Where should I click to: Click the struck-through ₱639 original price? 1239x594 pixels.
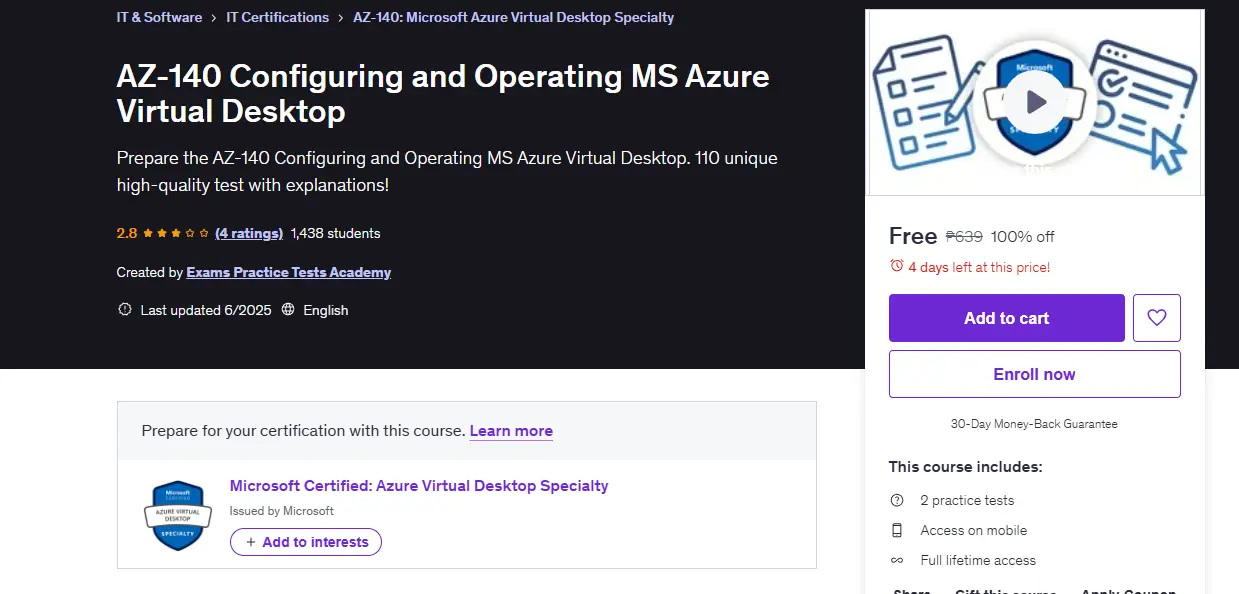(x=964, y=237)
